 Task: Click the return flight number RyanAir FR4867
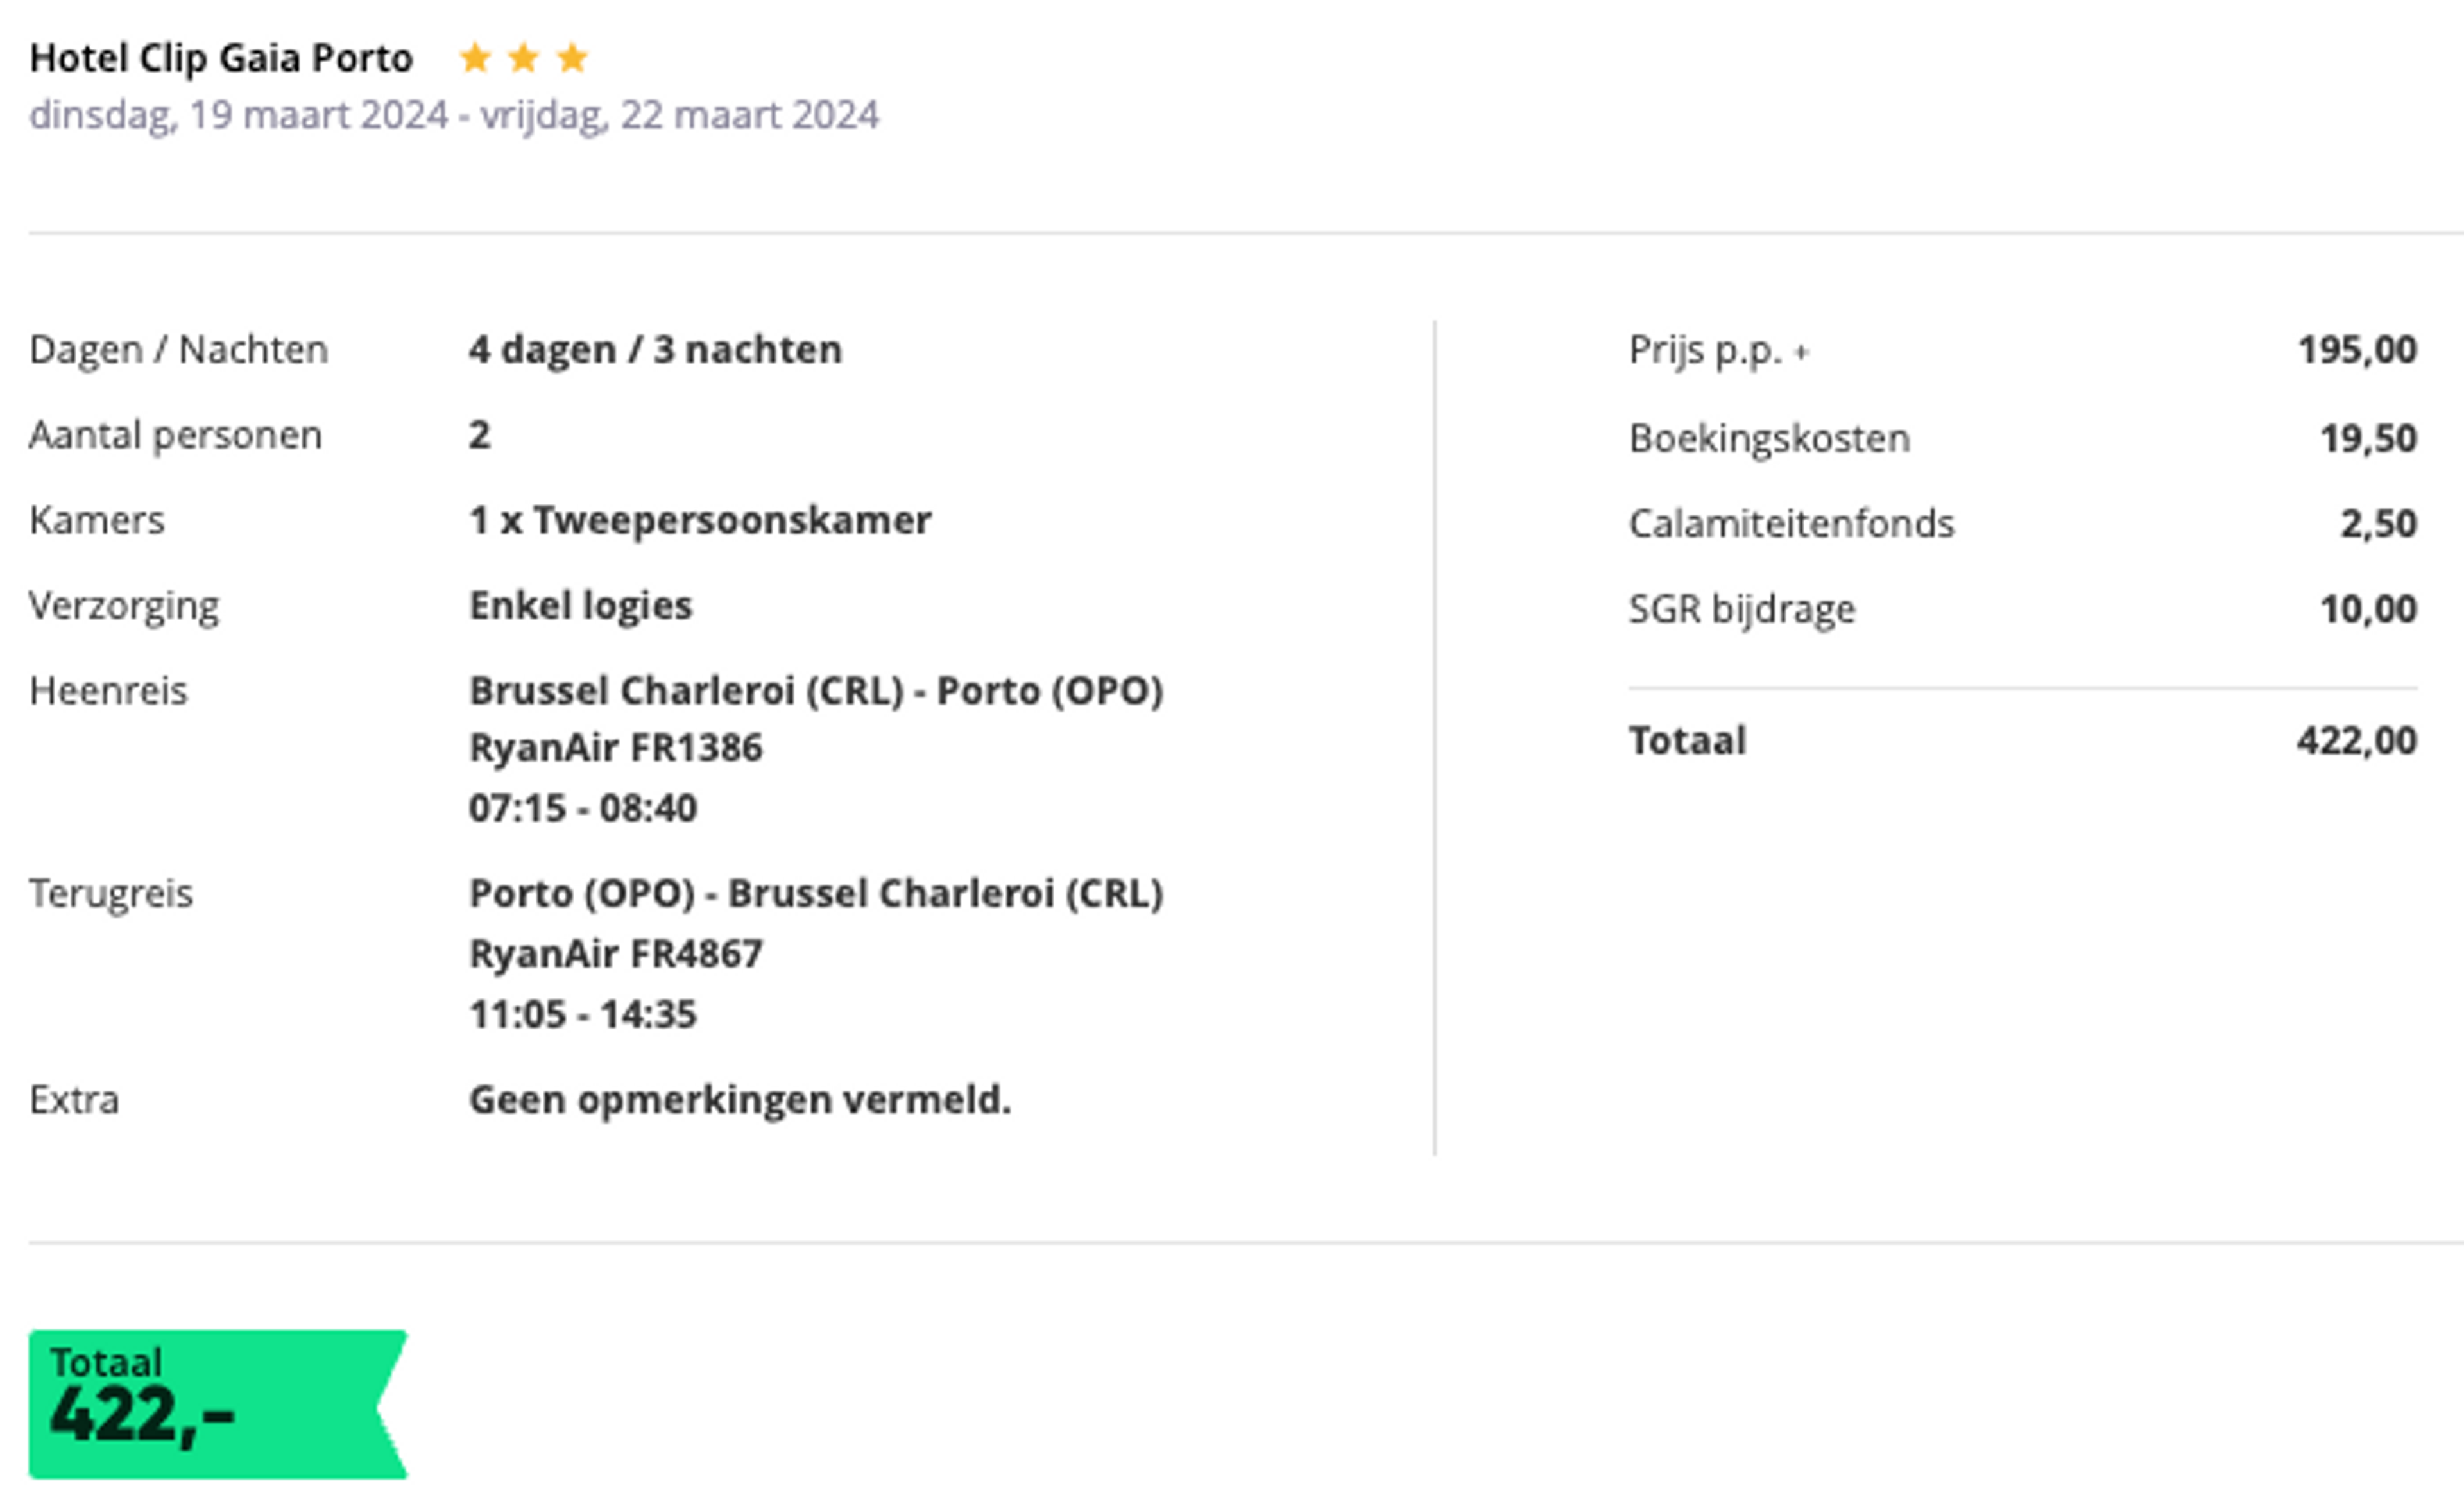[616, 954]
